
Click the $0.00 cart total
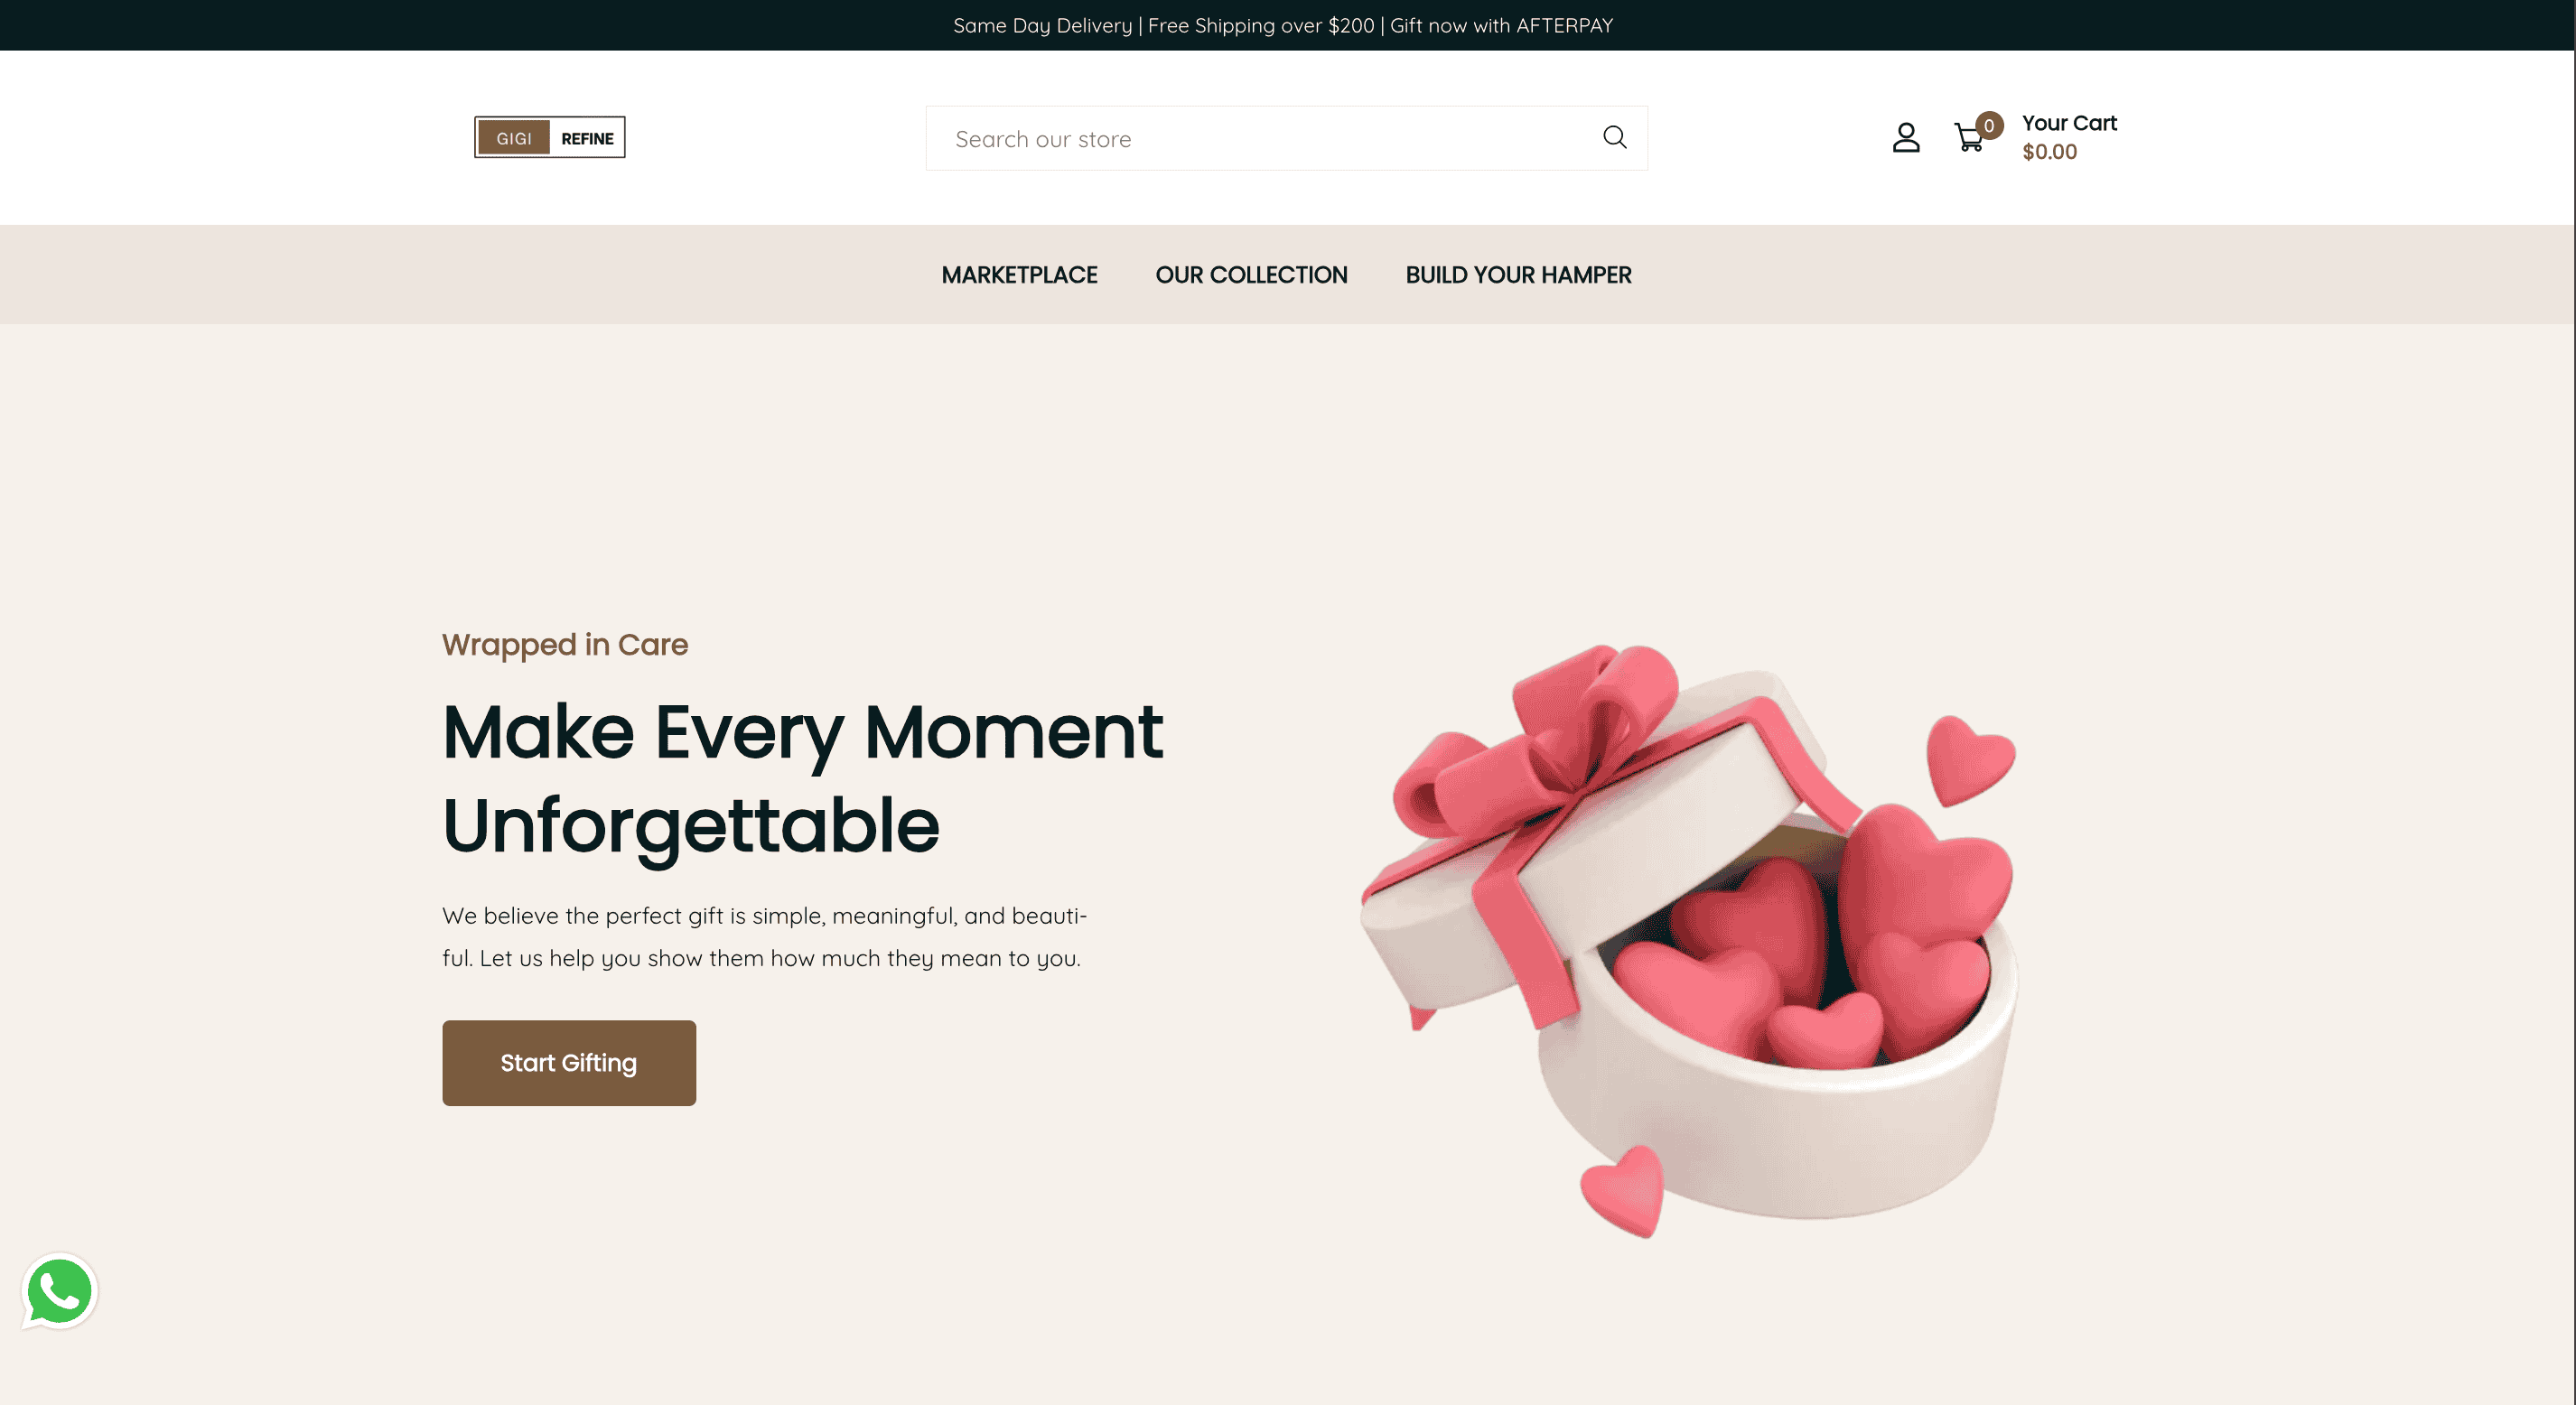click(x=2049, y=152)
